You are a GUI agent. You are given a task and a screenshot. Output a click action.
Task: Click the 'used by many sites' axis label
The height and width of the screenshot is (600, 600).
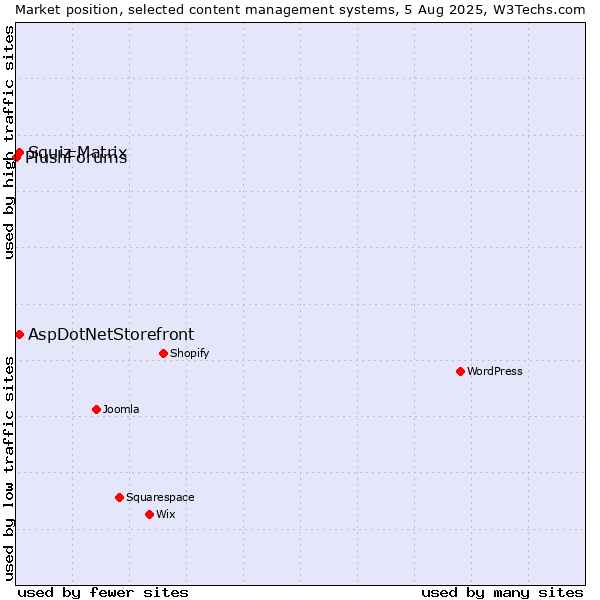point(502,593)
